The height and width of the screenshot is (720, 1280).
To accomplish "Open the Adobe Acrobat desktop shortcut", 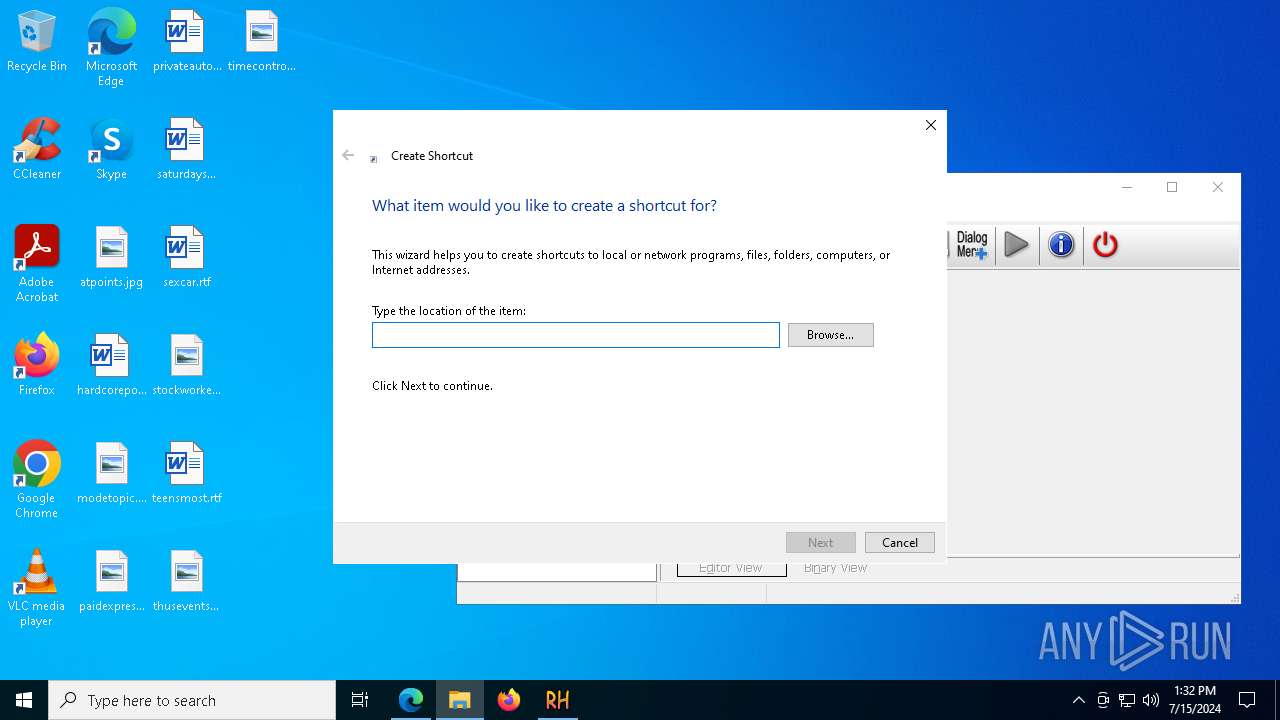I will (37, 264).
